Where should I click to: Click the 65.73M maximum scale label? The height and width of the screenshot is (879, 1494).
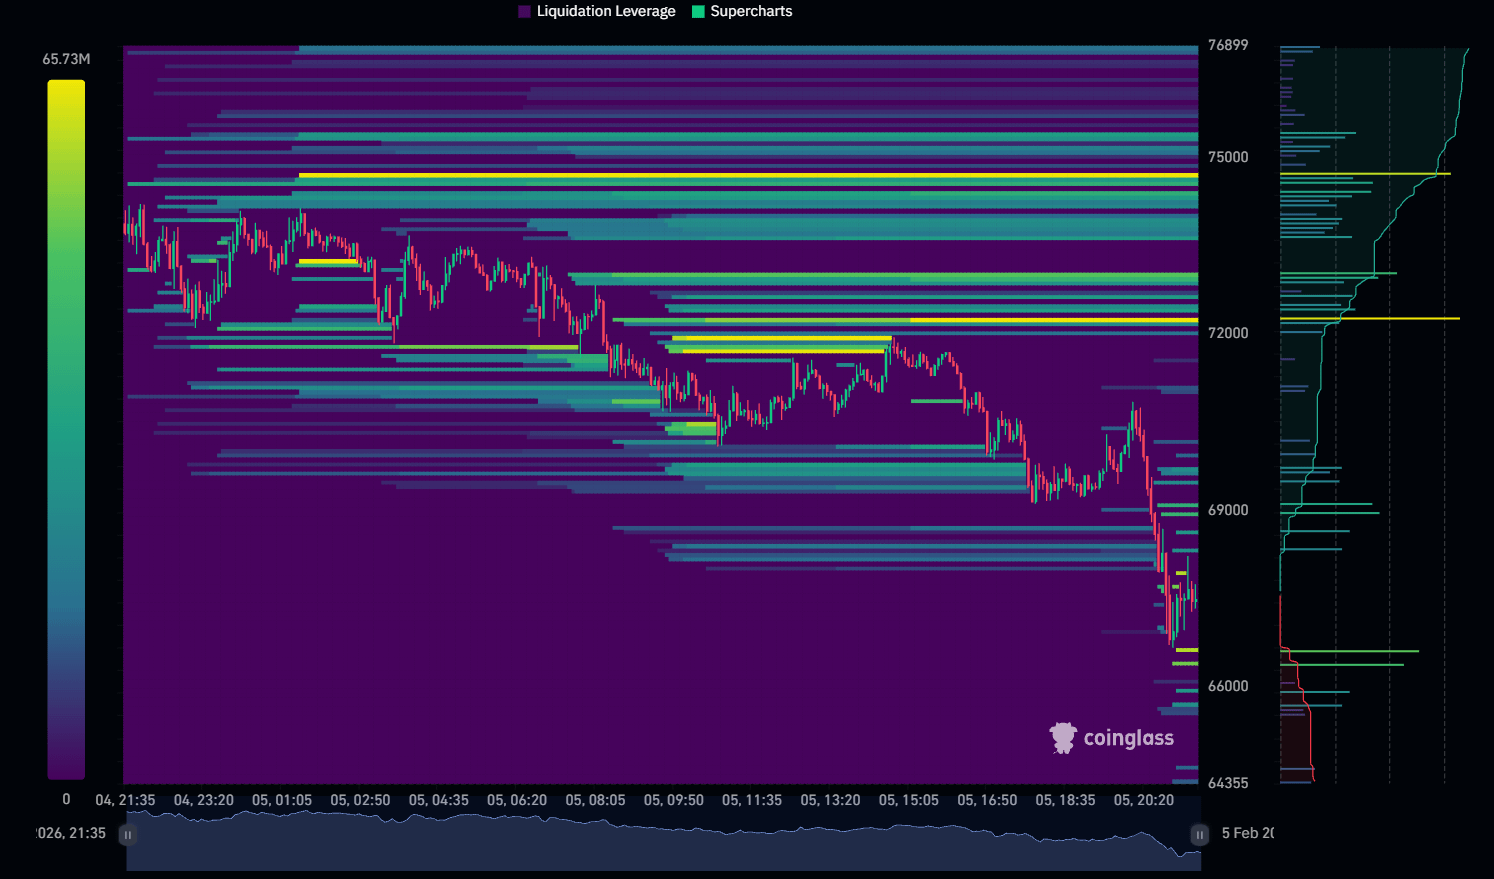(x=66, y=59)
